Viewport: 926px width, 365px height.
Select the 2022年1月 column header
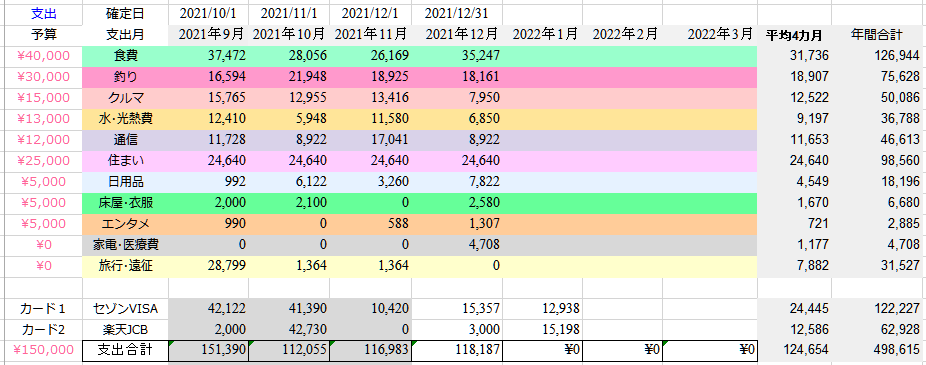coord(543,34)
